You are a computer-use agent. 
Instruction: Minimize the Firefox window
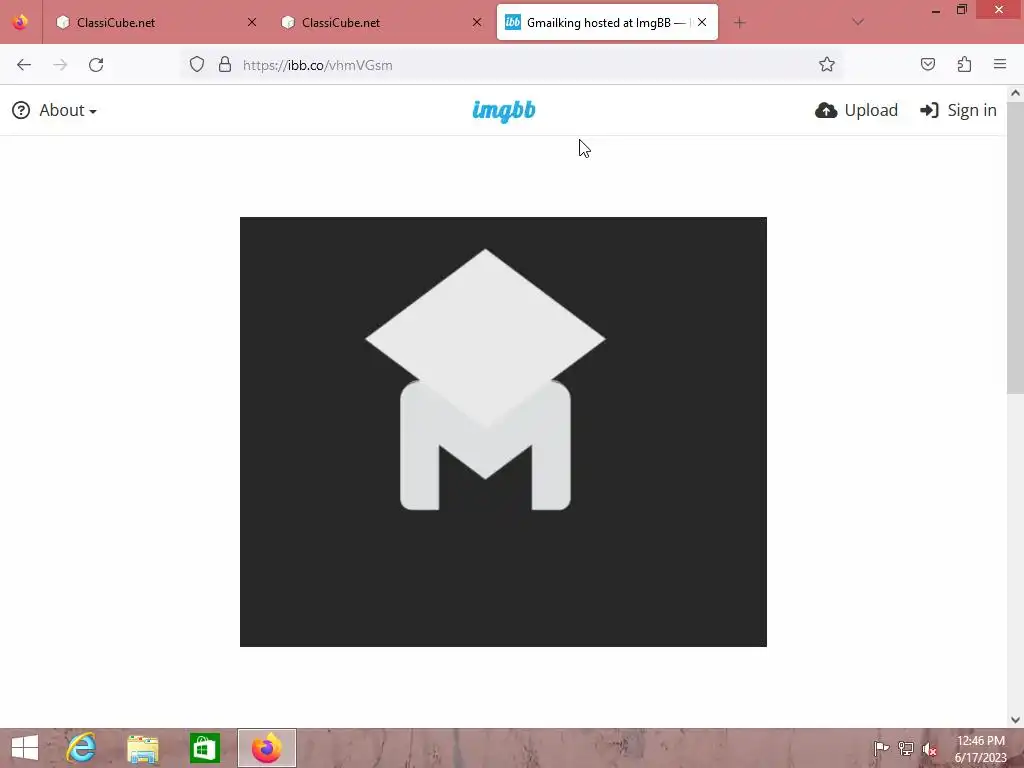pyautogui.click(x=936, y=10)
